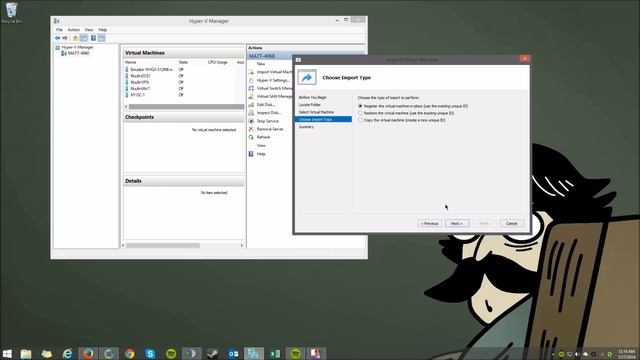Sort by the State column header
640x360 pixels.
(183, 62)
